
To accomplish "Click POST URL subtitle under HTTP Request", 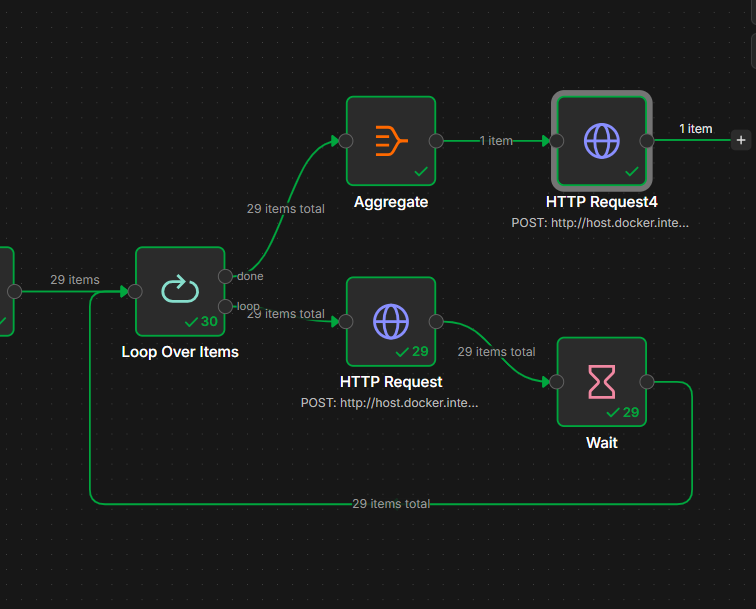I will point(390,403).
